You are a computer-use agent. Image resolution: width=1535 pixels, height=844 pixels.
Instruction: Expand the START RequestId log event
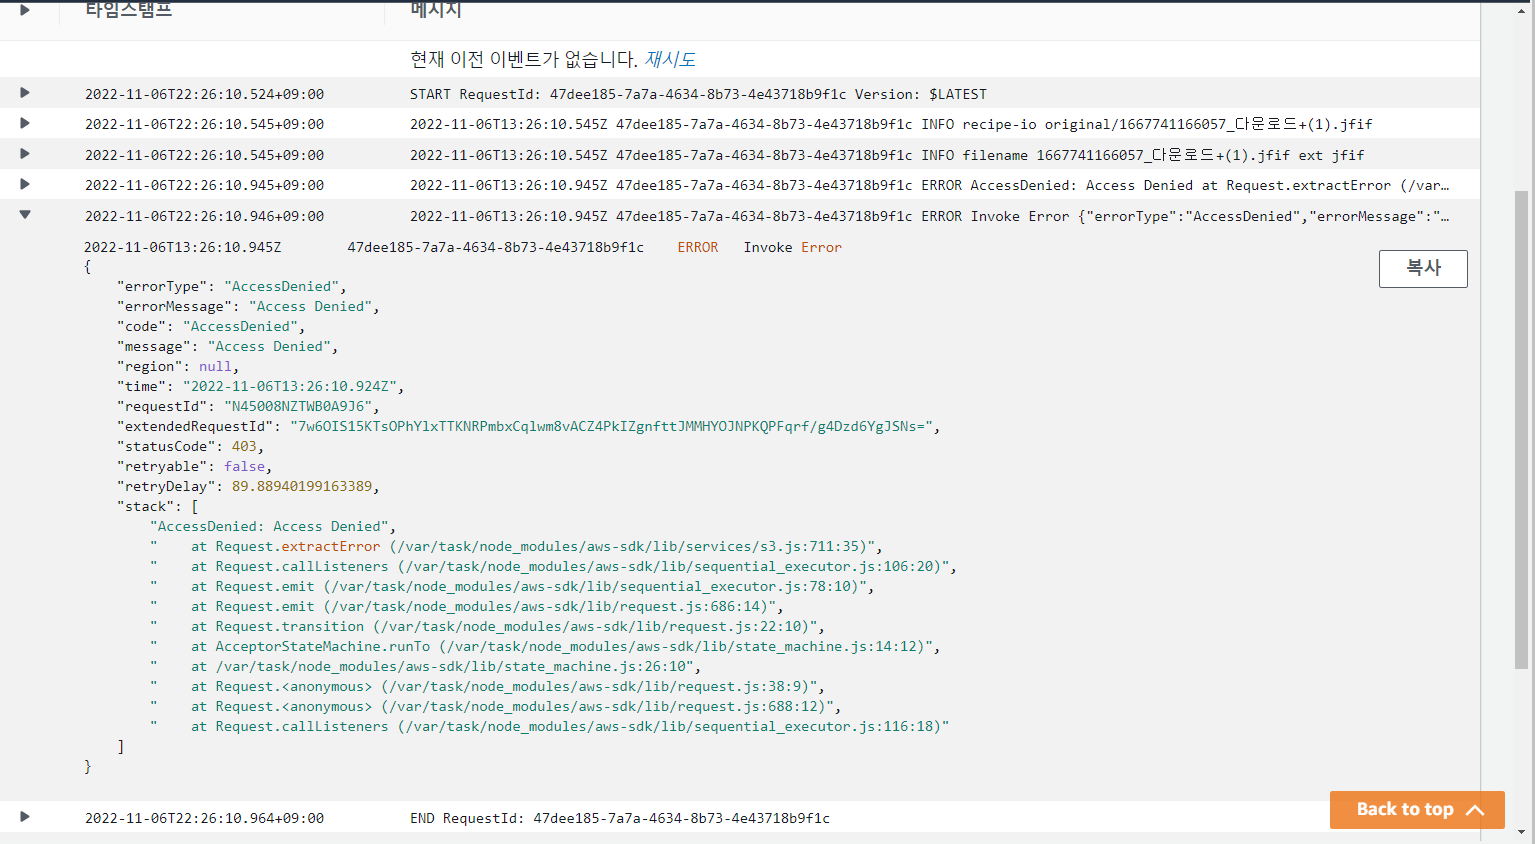24,93
